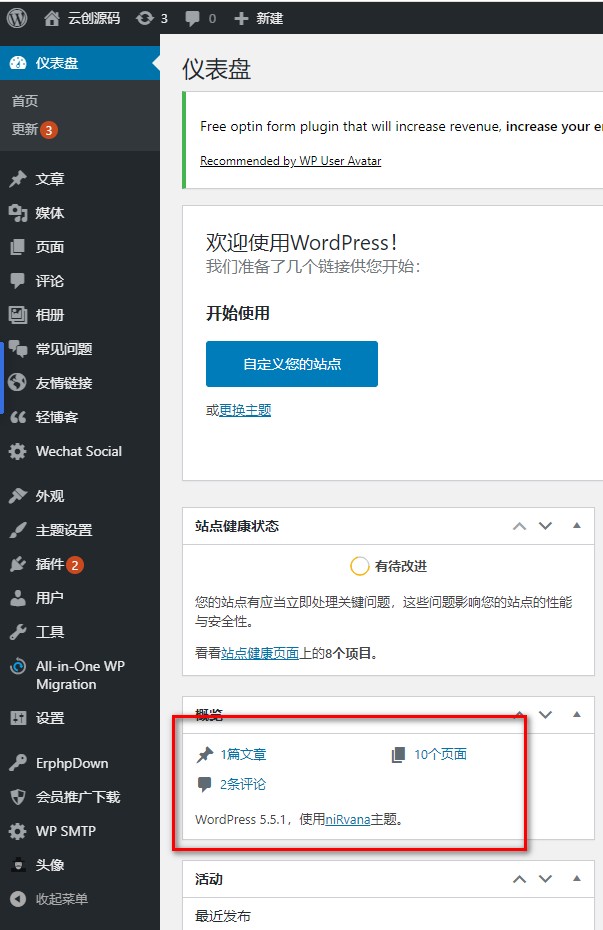603x930 pixels.
Task: Click the 1篇文章 link in overview
Action: [x=243, y=754]
